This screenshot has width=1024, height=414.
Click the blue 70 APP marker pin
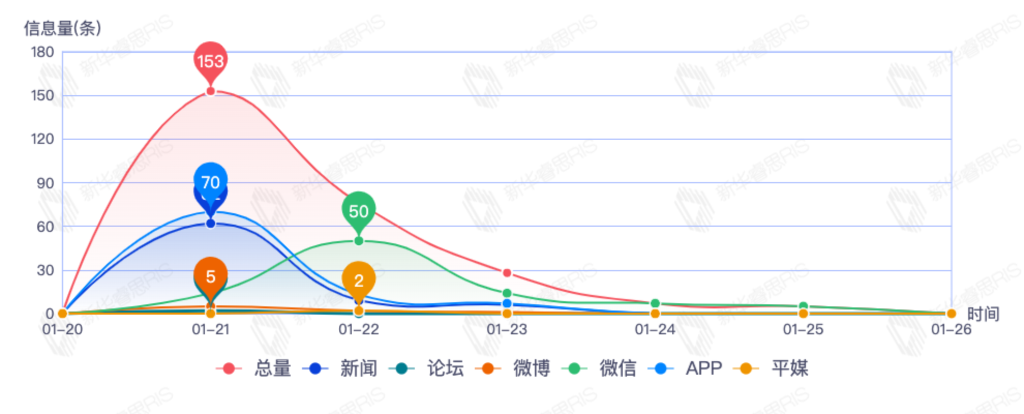click(210, 182)
